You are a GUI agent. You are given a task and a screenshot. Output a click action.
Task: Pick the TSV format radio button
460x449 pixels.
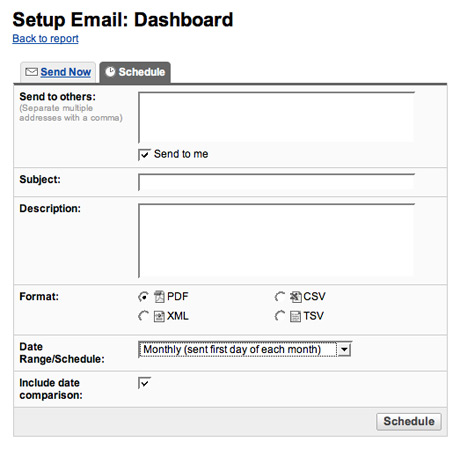(x=280, y=316)
